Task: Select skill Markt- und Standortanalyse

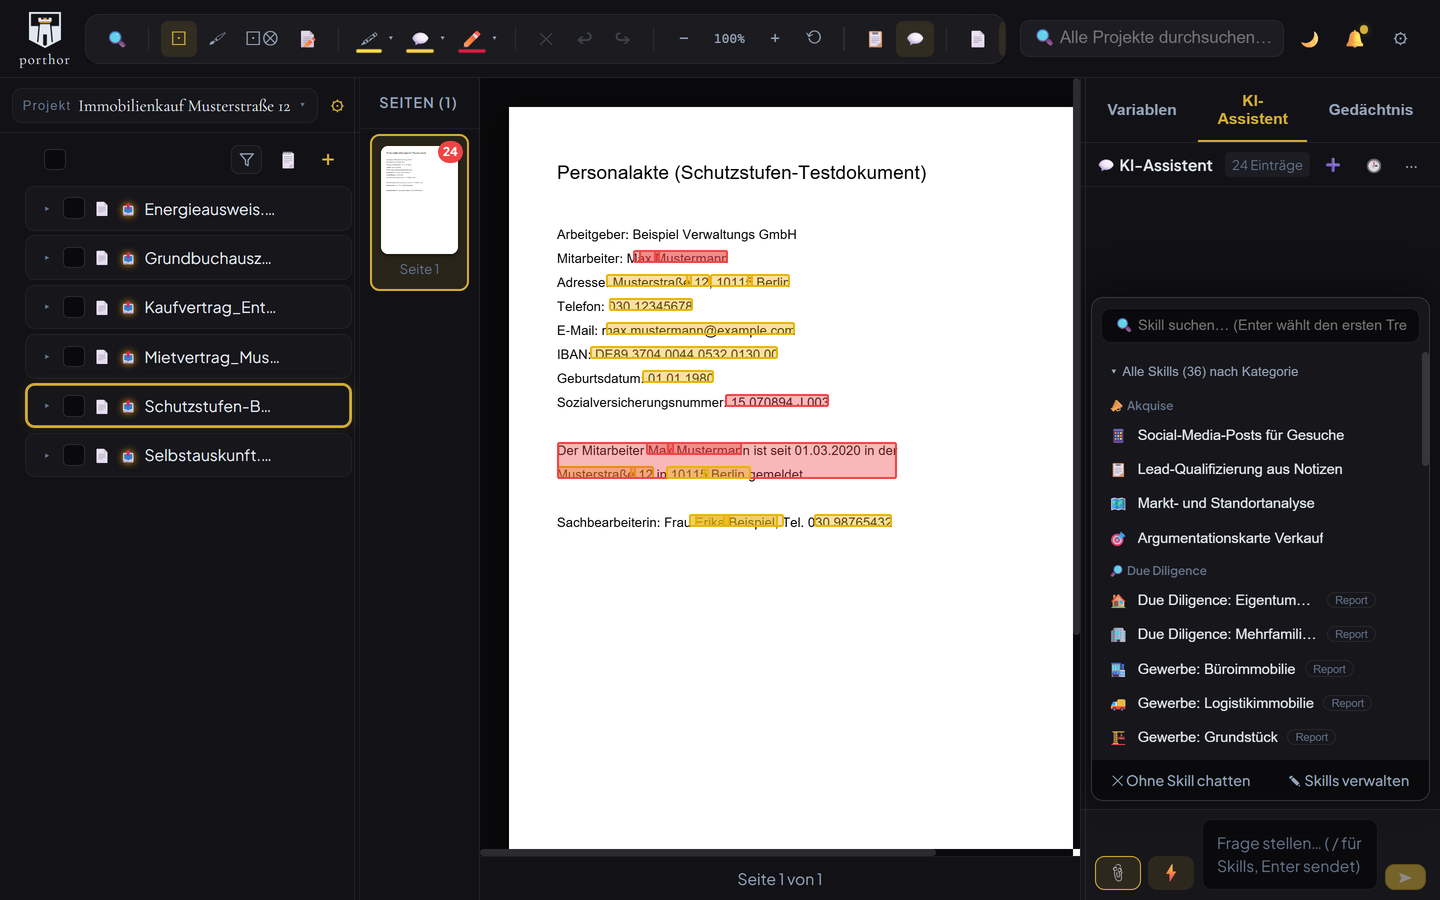Action: tap(1225, 503)
